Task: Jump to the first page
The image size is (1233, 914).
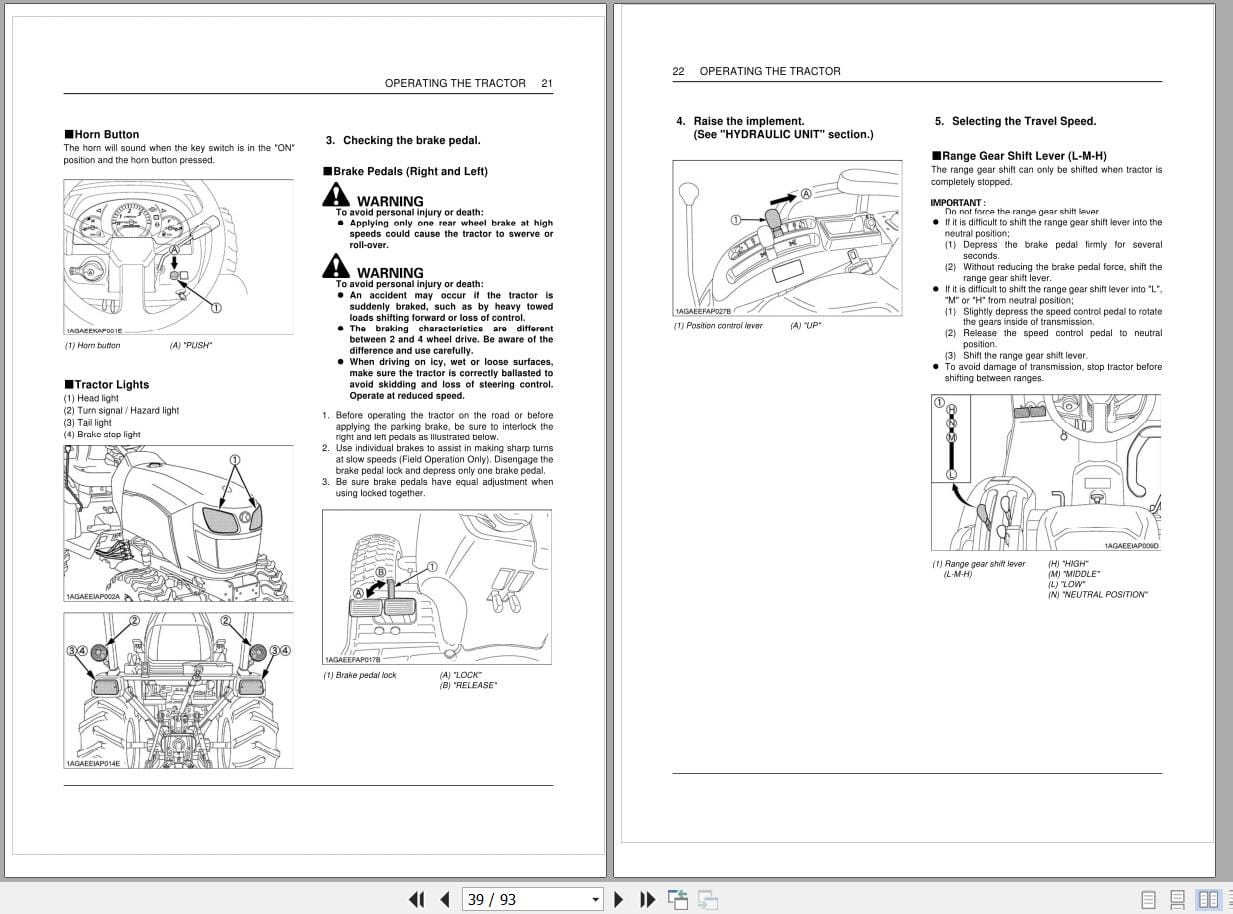Action: click(x=417, y=899)
